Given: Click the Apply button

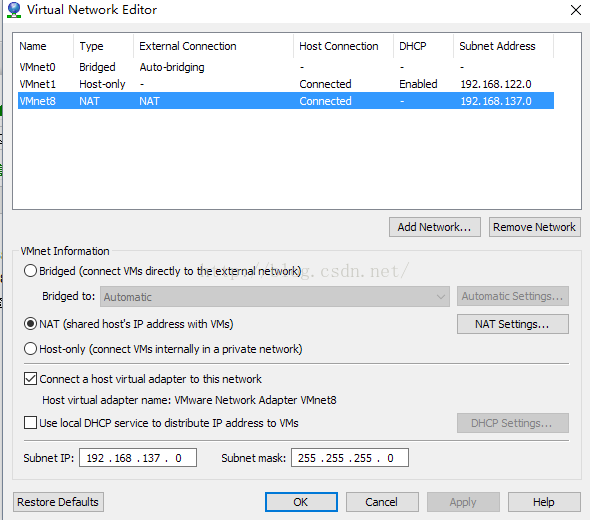Looking at the screenshot, I should (463, 502).
